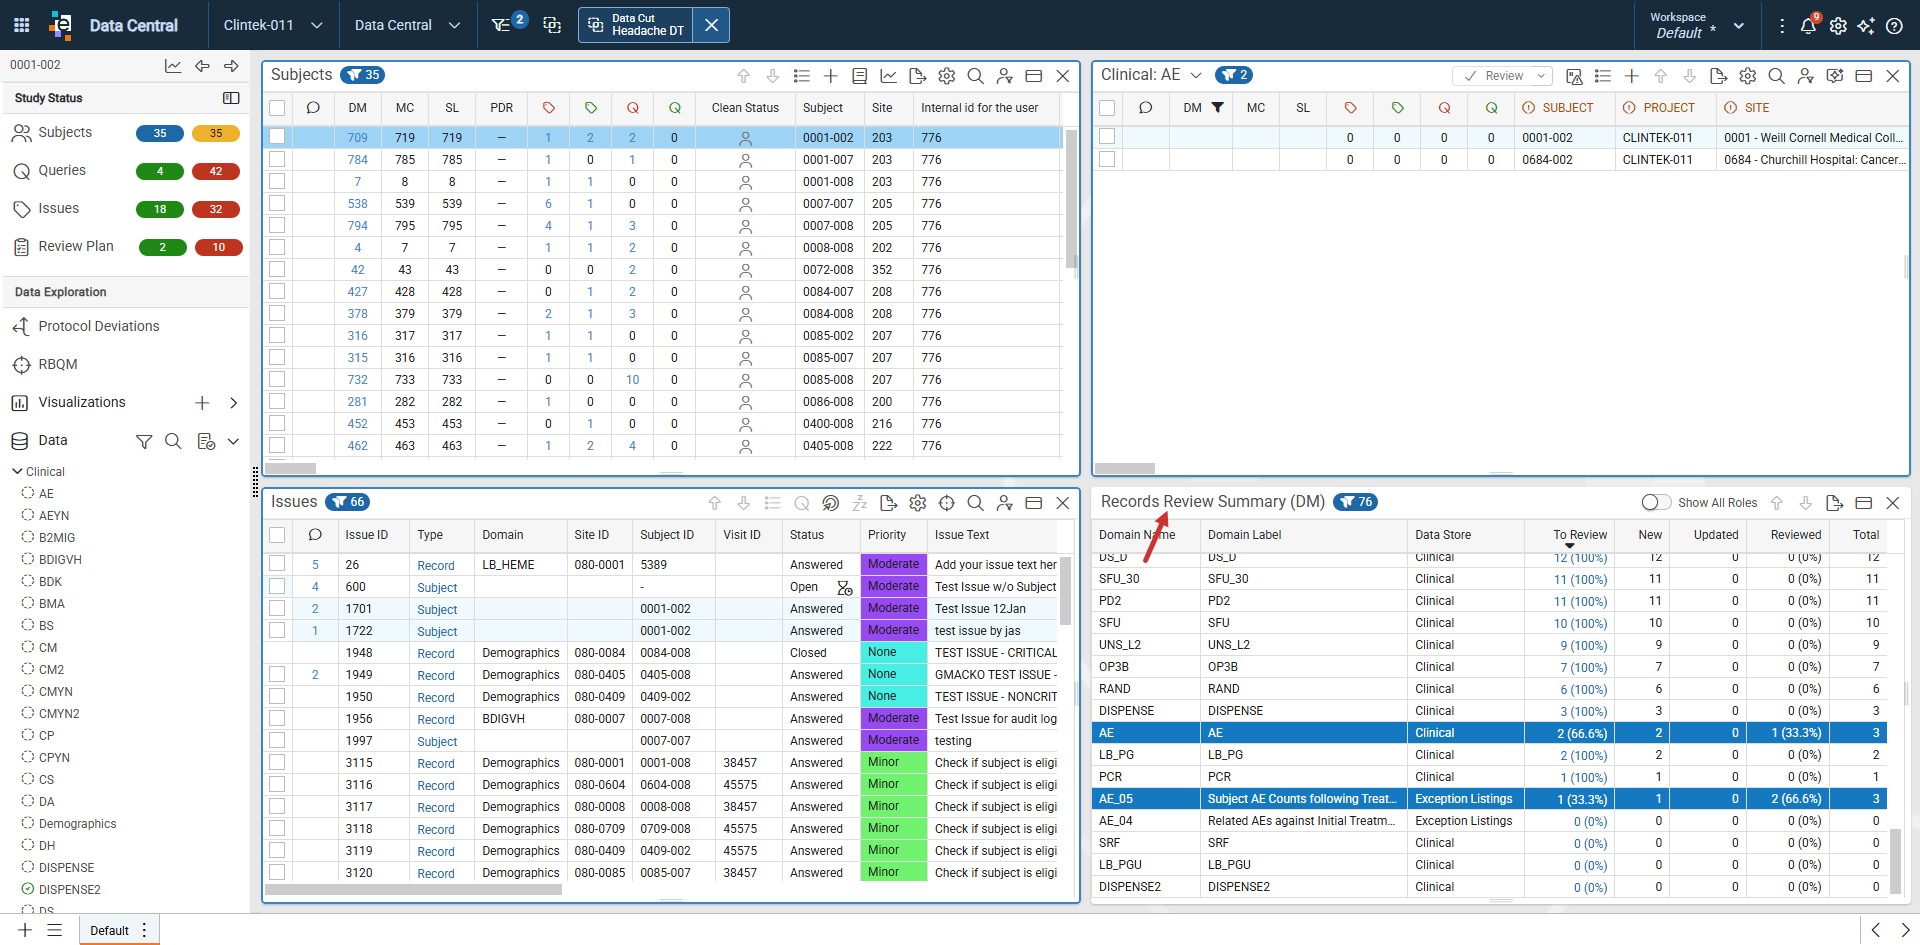Select the AEYN domain in Clinical tree
The height and width of the screenshot is (945, 1920).
tap(54, 516)
